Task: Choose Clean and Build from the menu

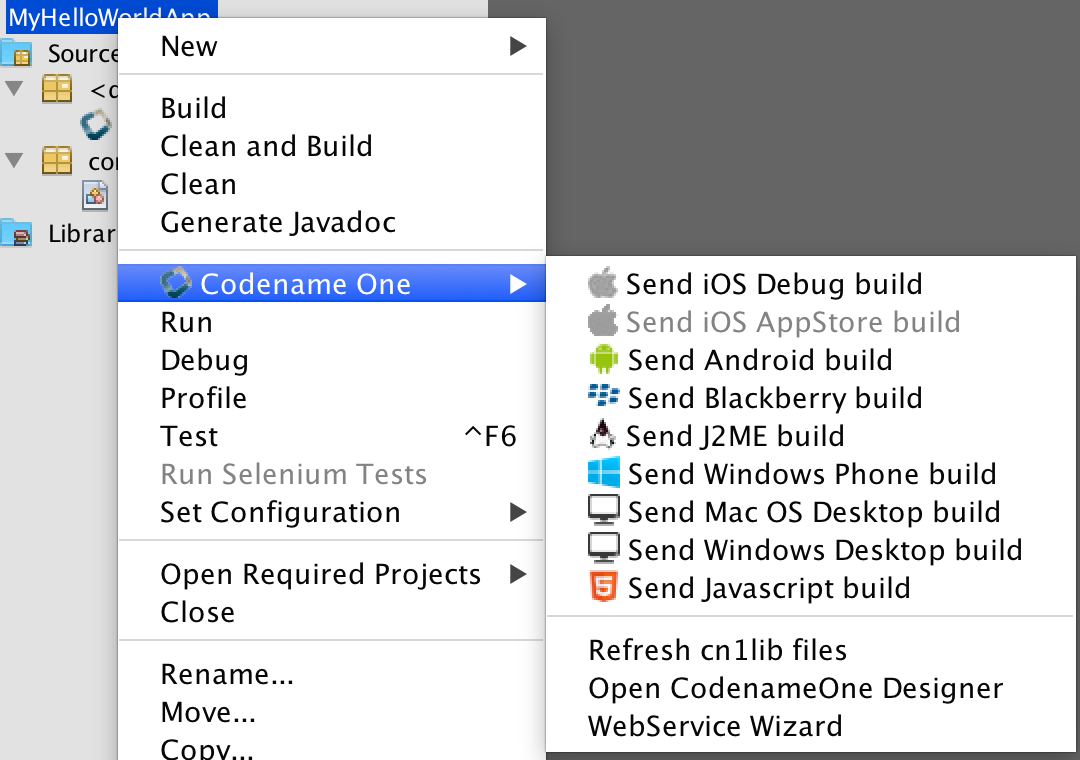Action: (266, 146)
